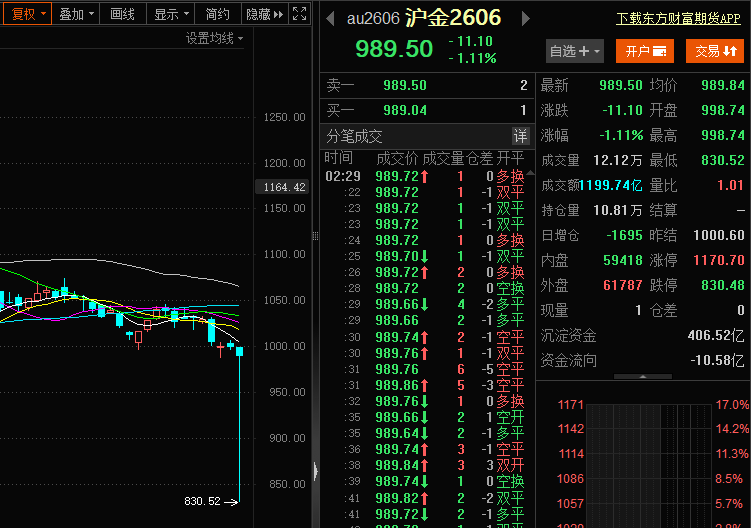Add to watchlist via 自选+
The width and height of the screenshot is (751, 528).
[575, 51]
